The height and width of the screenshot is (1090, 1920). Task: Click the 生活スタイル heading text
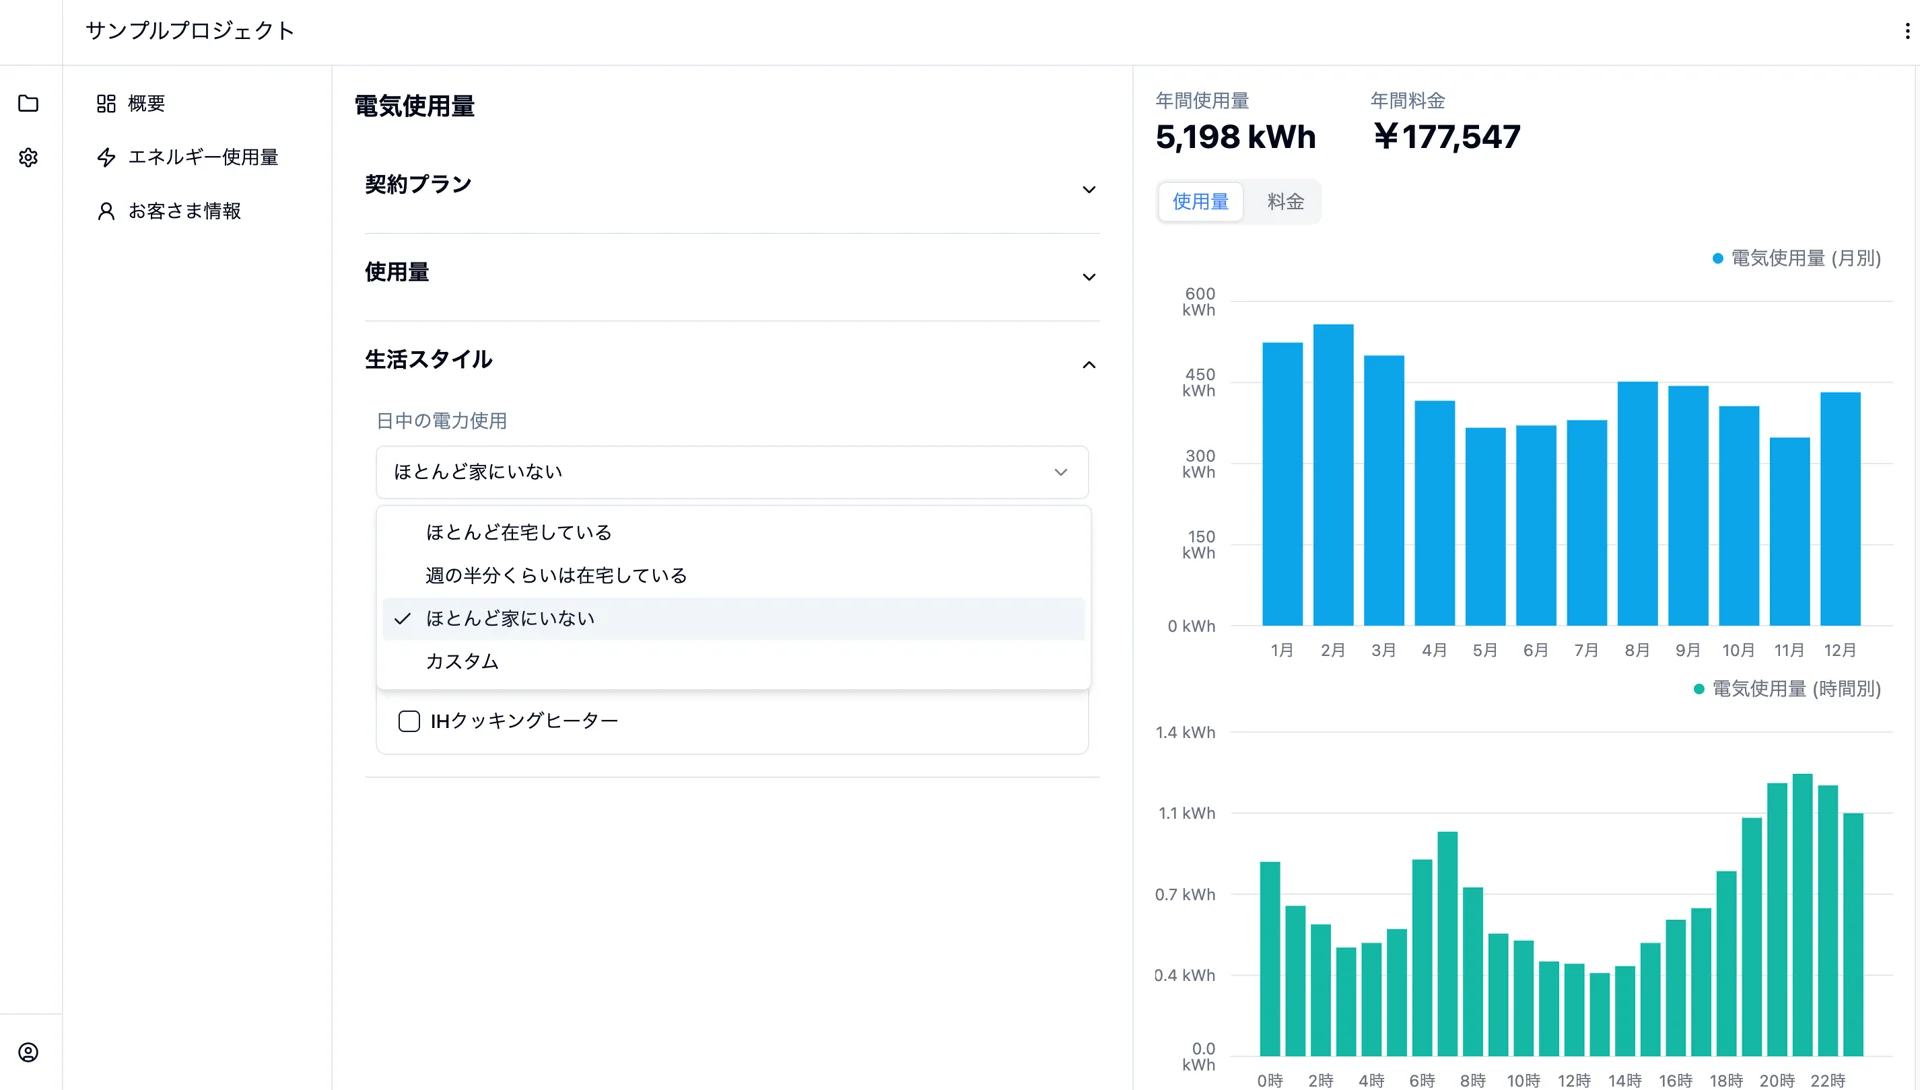[x=428, y=360]
